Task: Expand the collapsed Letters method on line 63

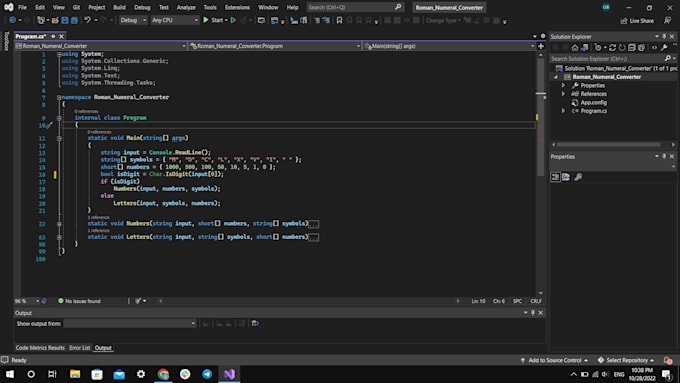Action: [59, 237]
